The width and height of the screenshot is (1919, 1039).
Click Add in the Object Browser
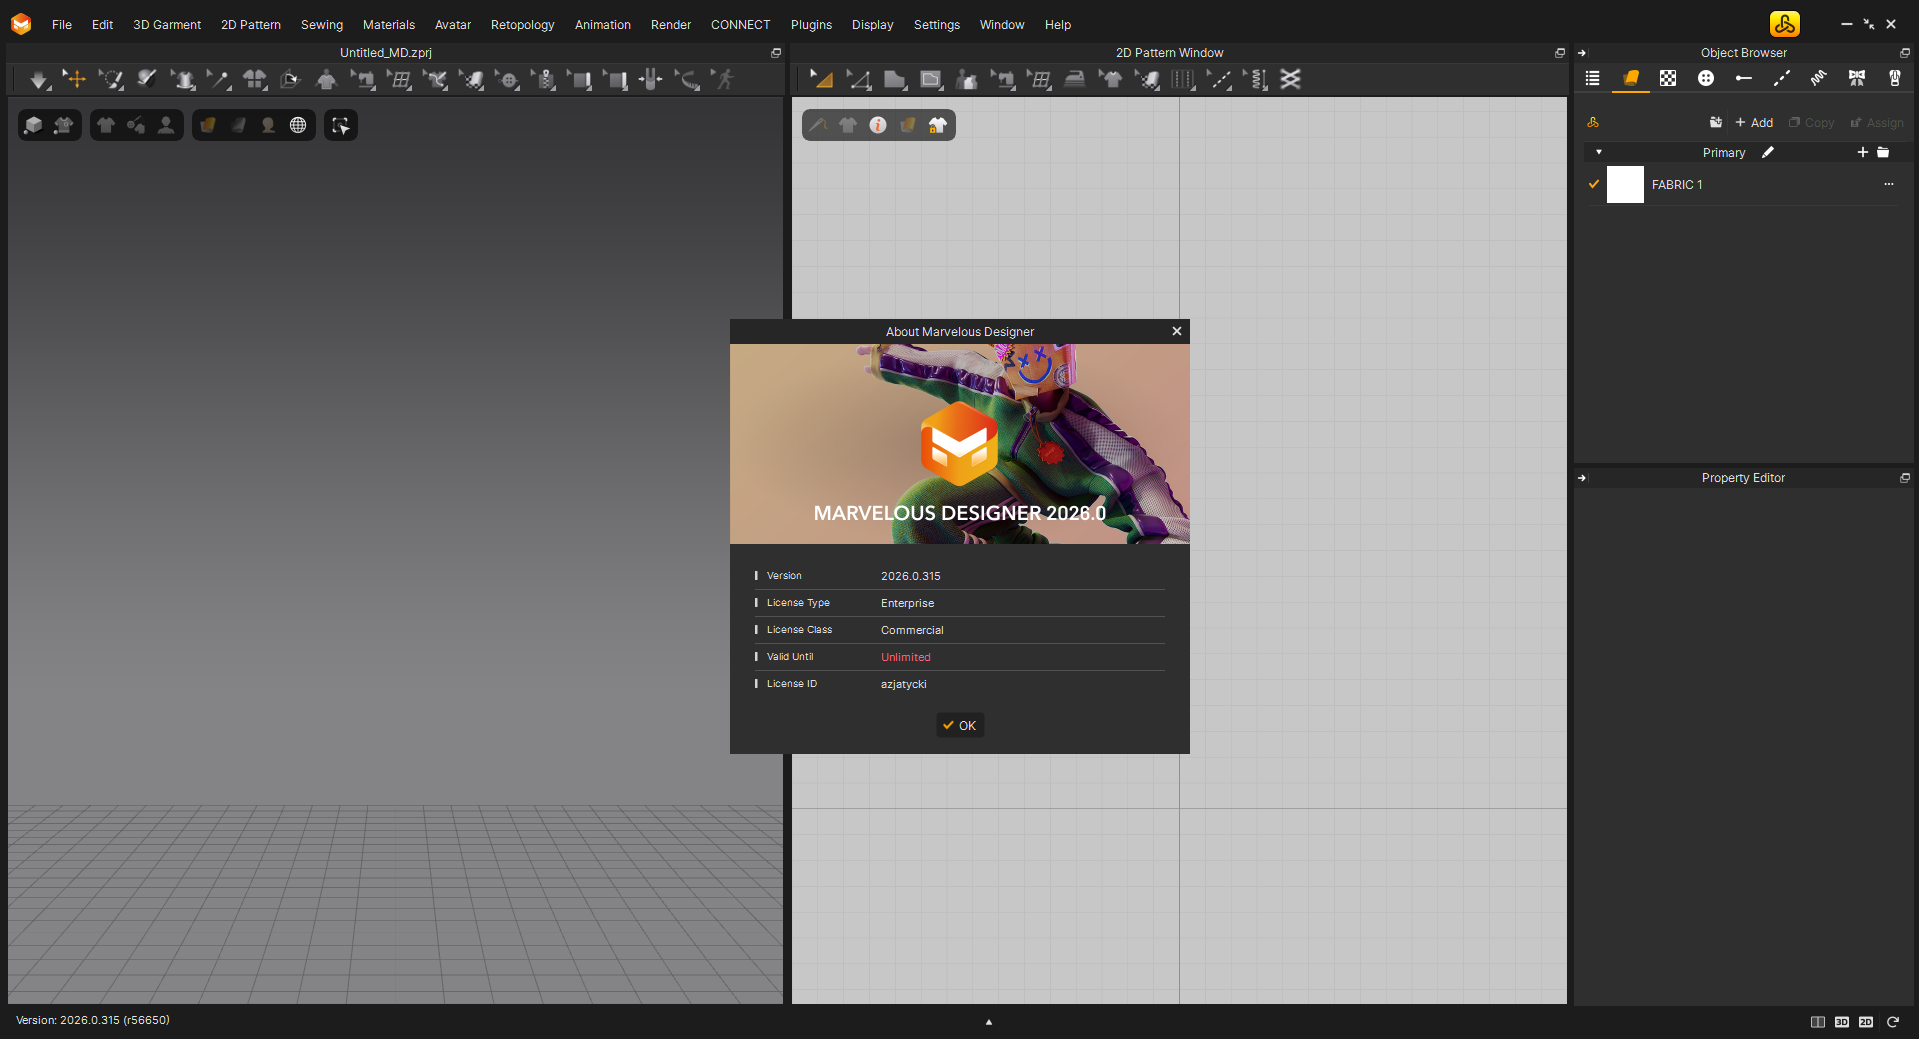[1754, 123]
